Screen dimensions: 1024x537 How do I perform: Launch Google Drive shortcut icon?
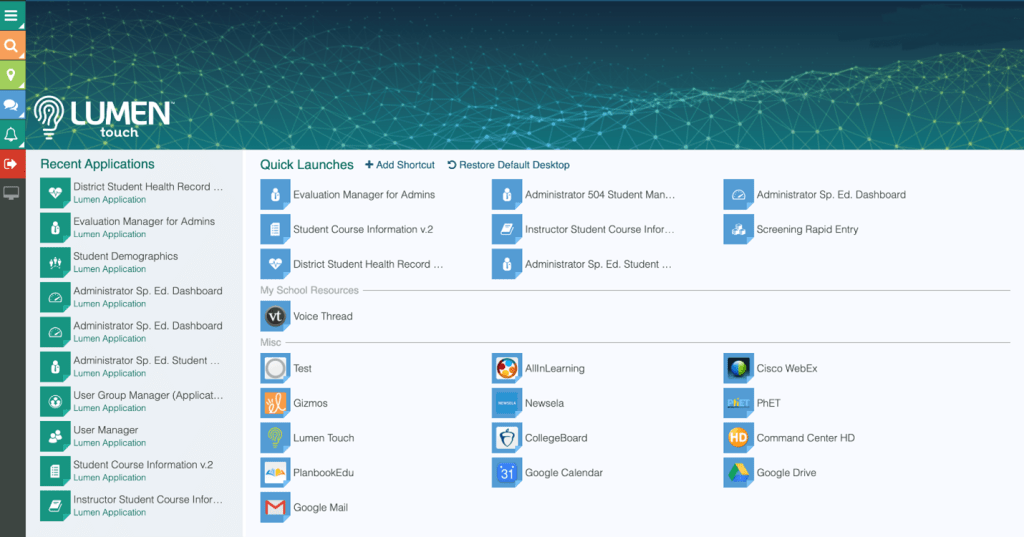(x=738, y=473)
